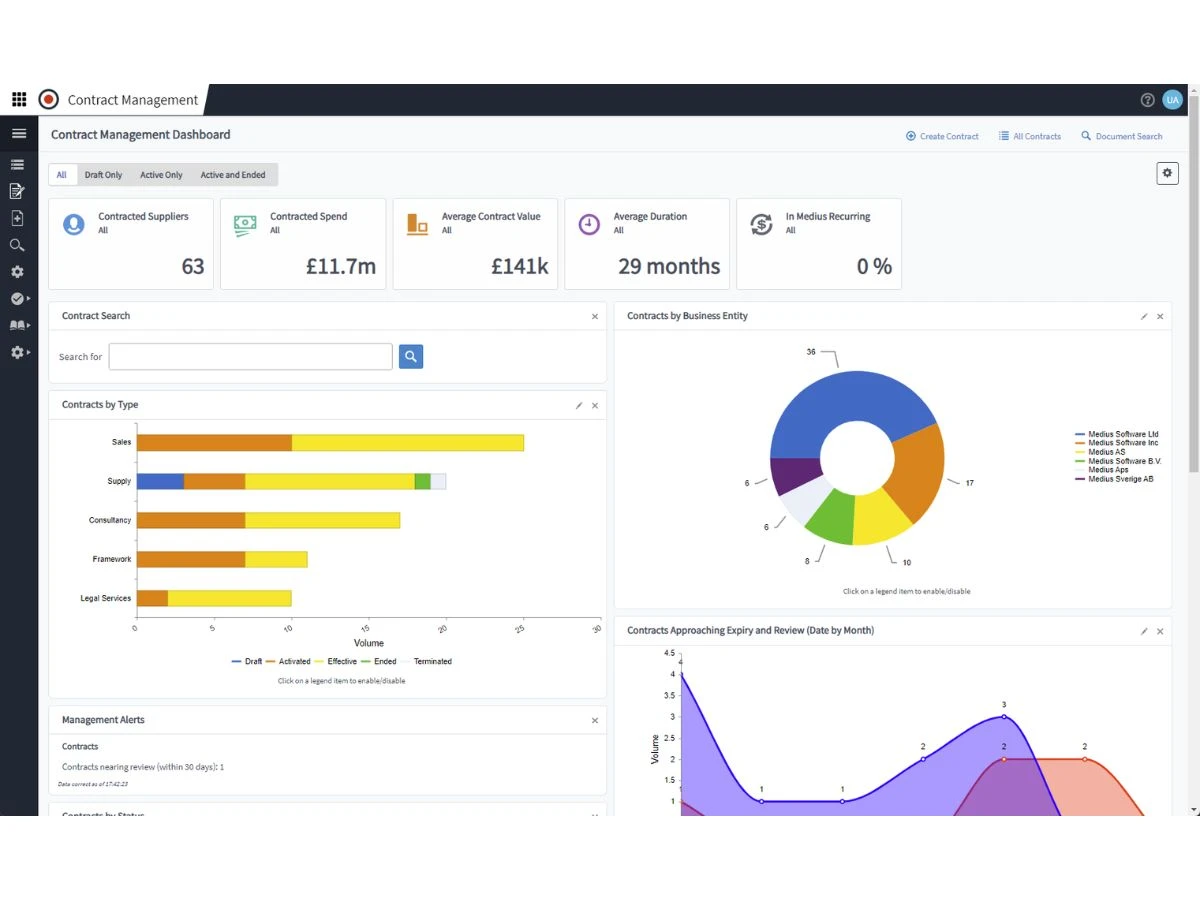
Task: Switch to Active and Ended tab
Action: coord(233,175)
